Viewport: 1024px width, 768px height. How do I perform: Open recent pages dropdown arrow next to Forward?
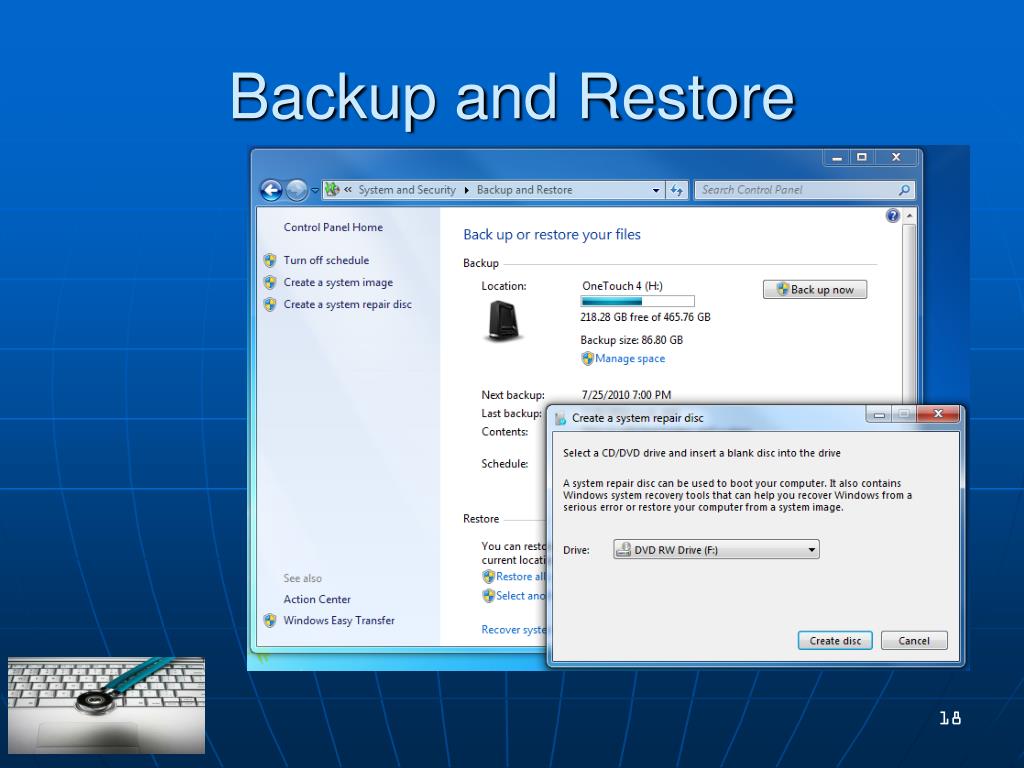point(315,191)
